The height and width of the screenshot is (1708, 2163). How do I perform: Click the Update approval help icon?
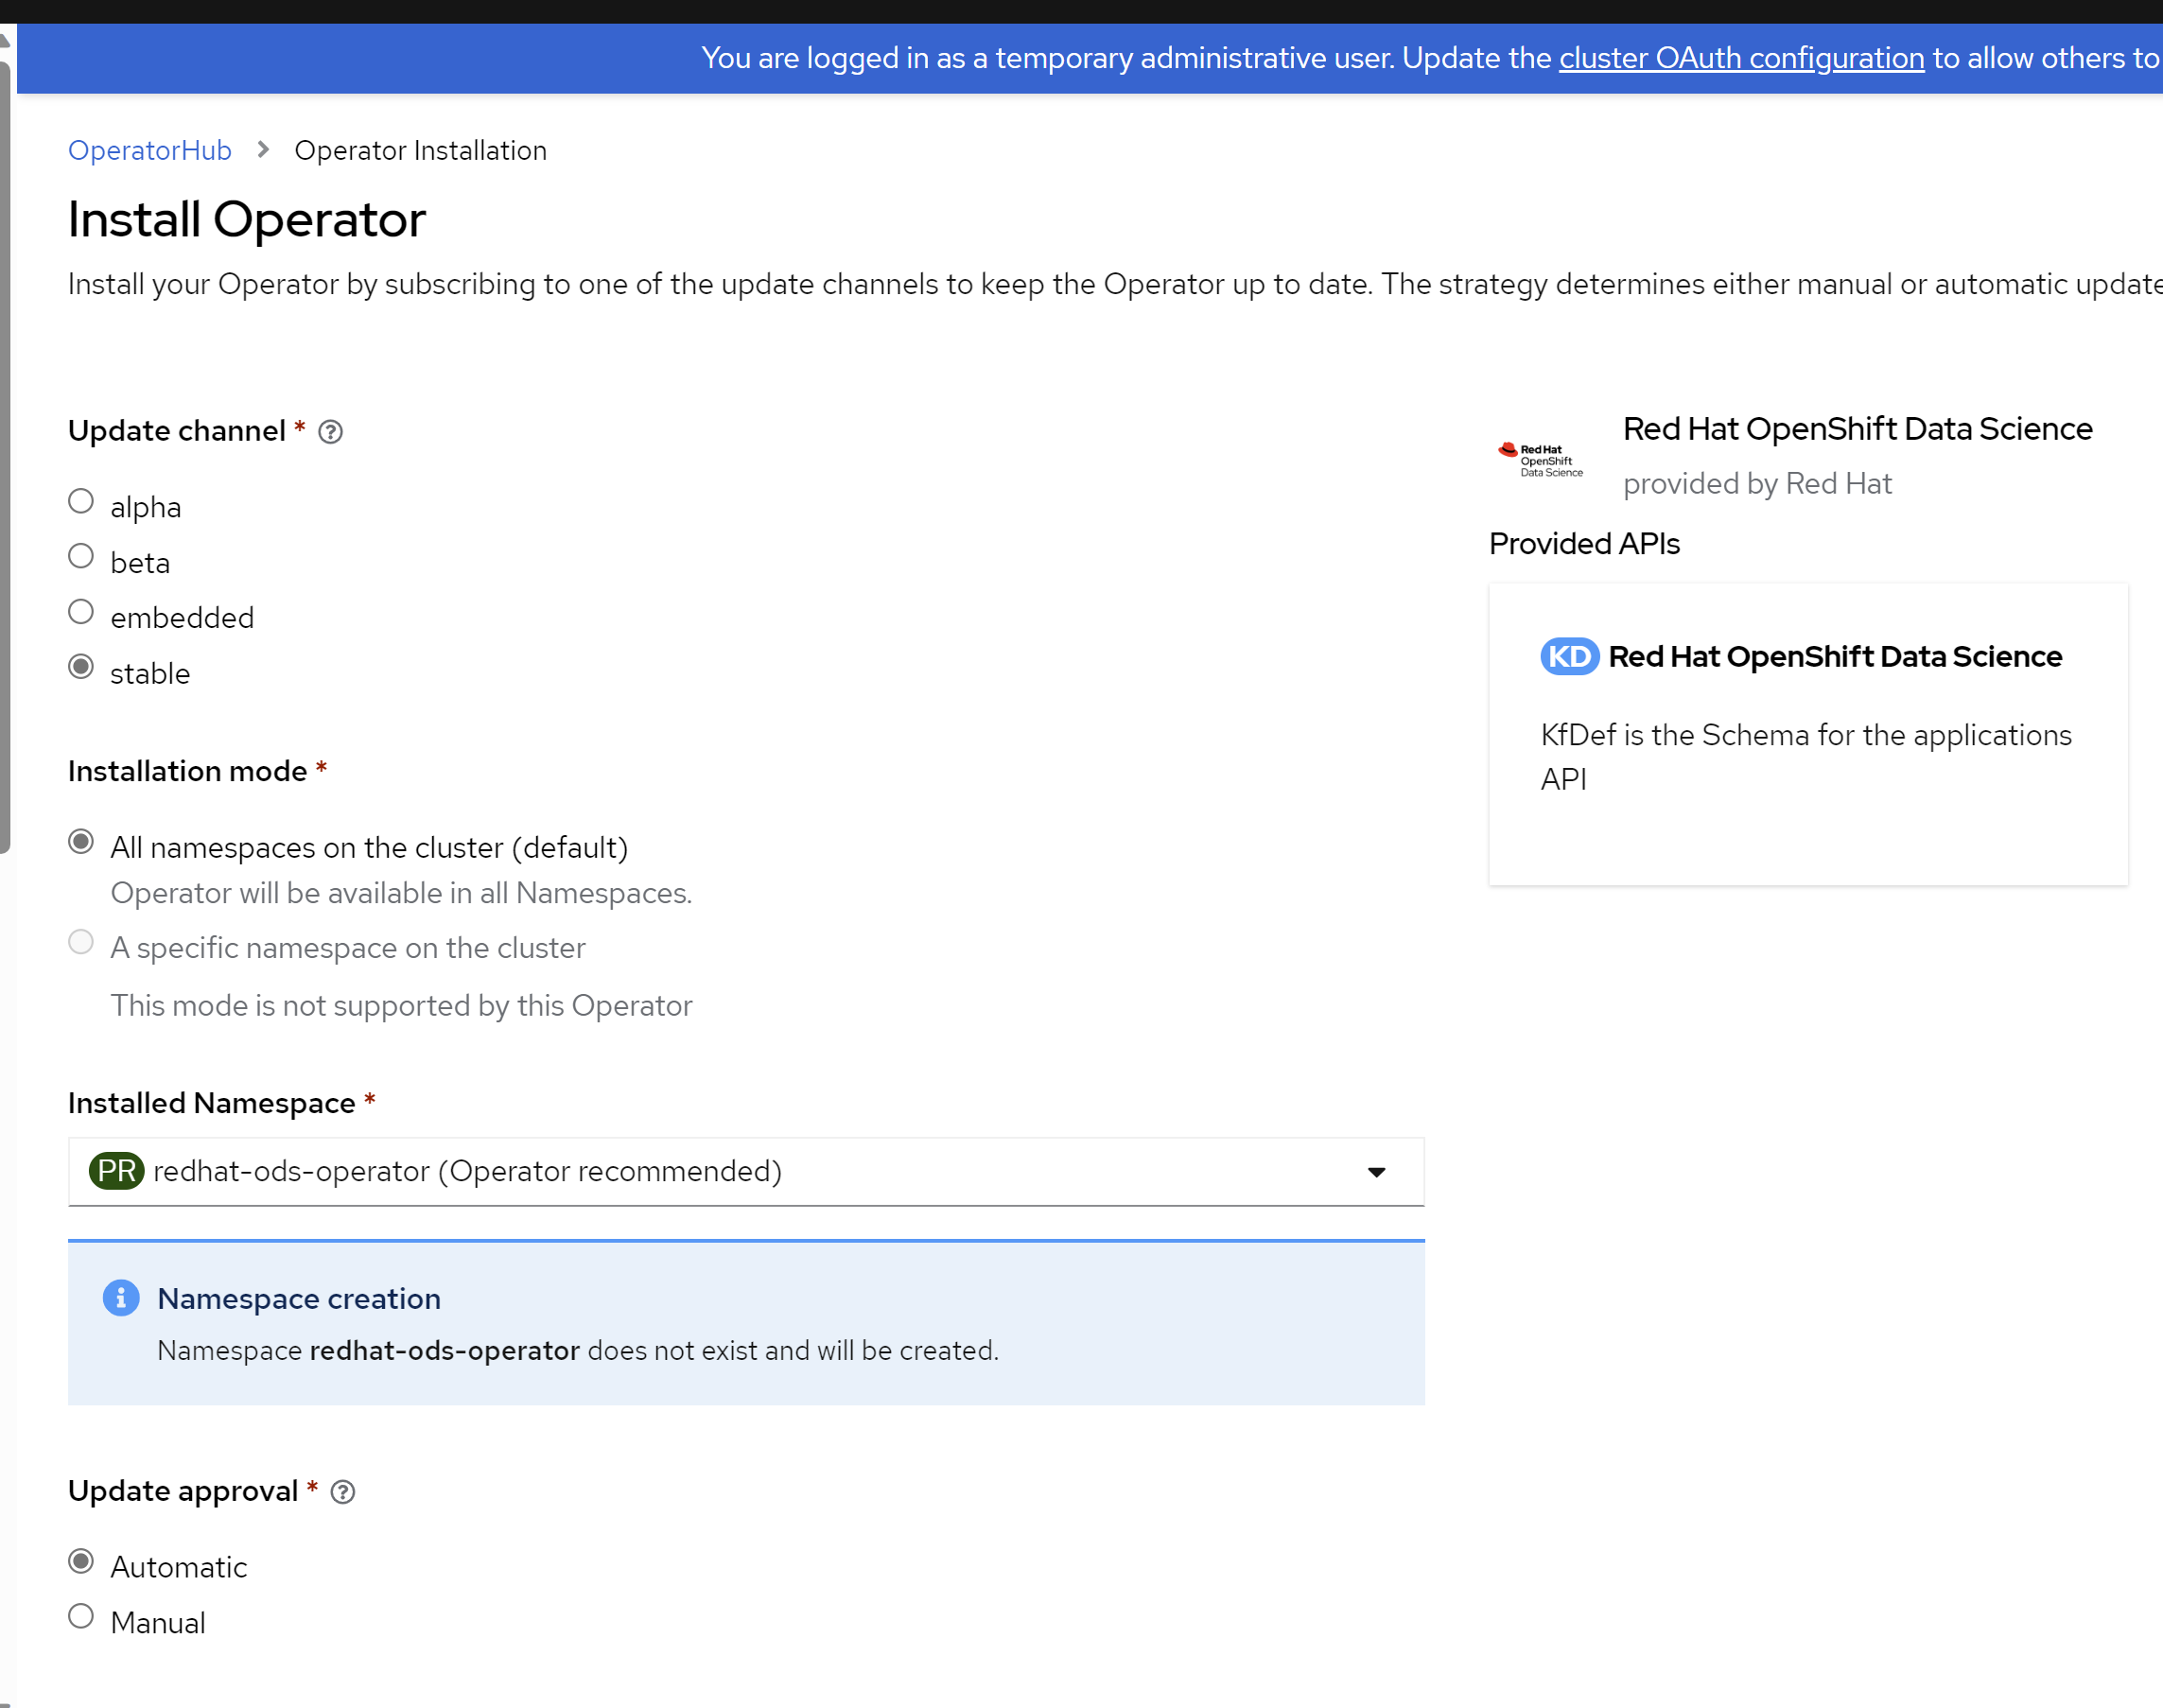point(342,1492)
